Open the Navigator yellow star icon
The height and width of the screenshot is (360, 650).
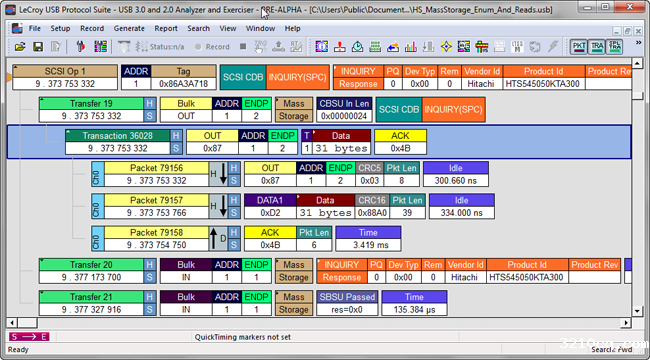pyautogui.click(x=446, y=47)
